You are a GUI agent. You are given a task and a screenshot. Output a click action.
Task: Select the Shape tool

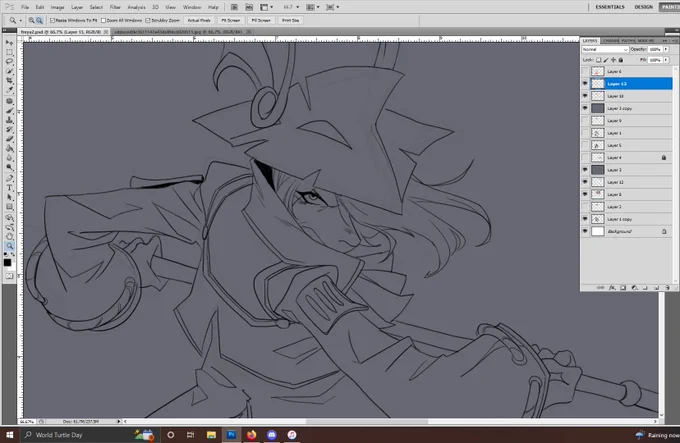click(9, 207)
